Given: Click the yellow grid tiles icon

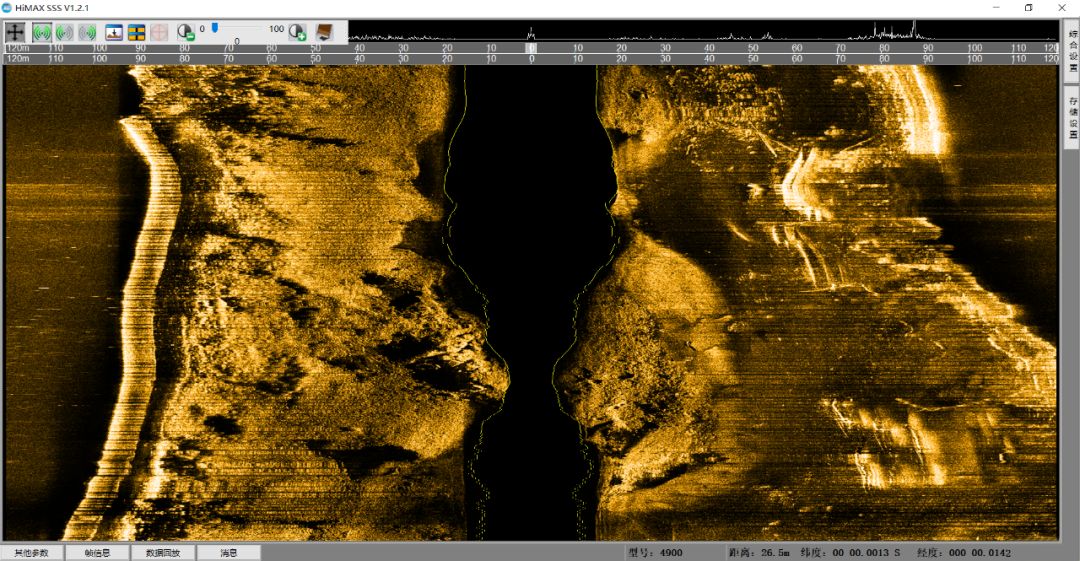Looking at the screenshot, I should coord(136,32).
